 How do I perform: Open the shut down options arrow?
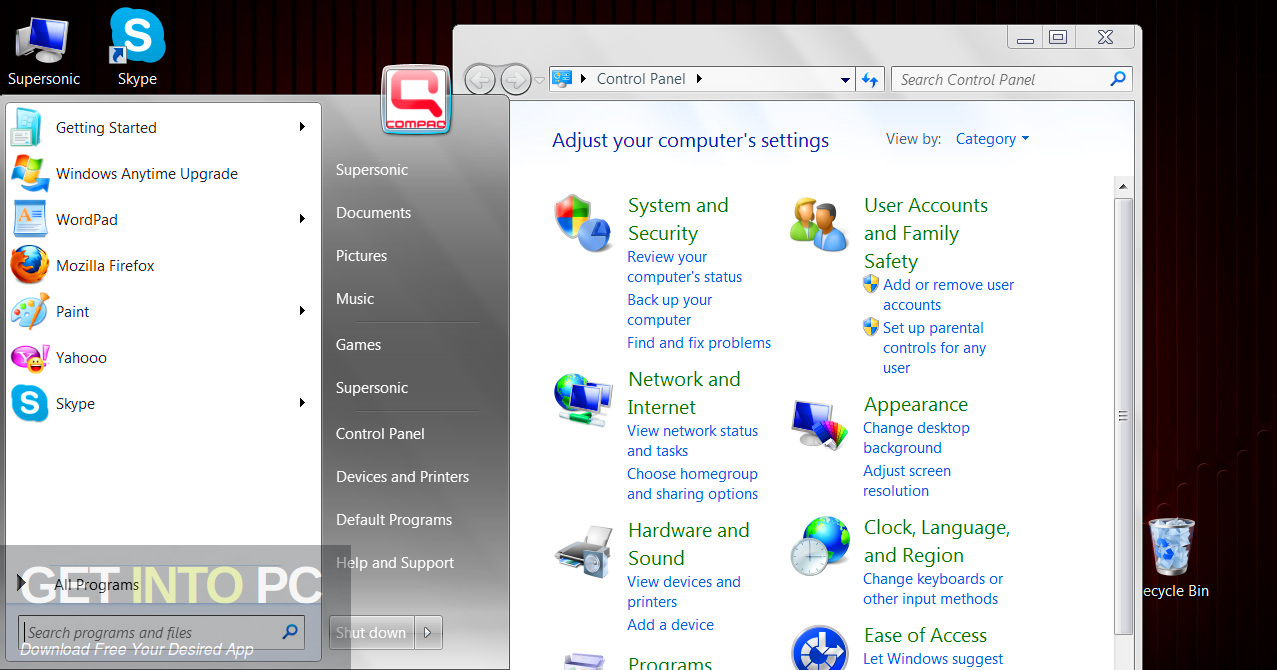[x=428, y=632]
